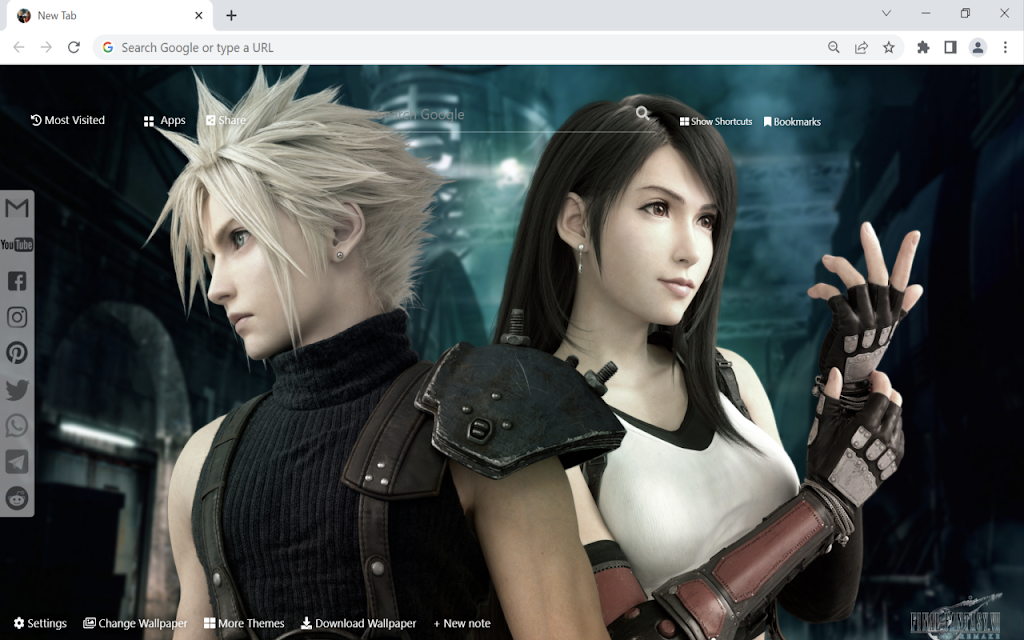The image size is (1024, 640).
Task: Open Facebook from the sidebar
Action: [x=17, y=281]
